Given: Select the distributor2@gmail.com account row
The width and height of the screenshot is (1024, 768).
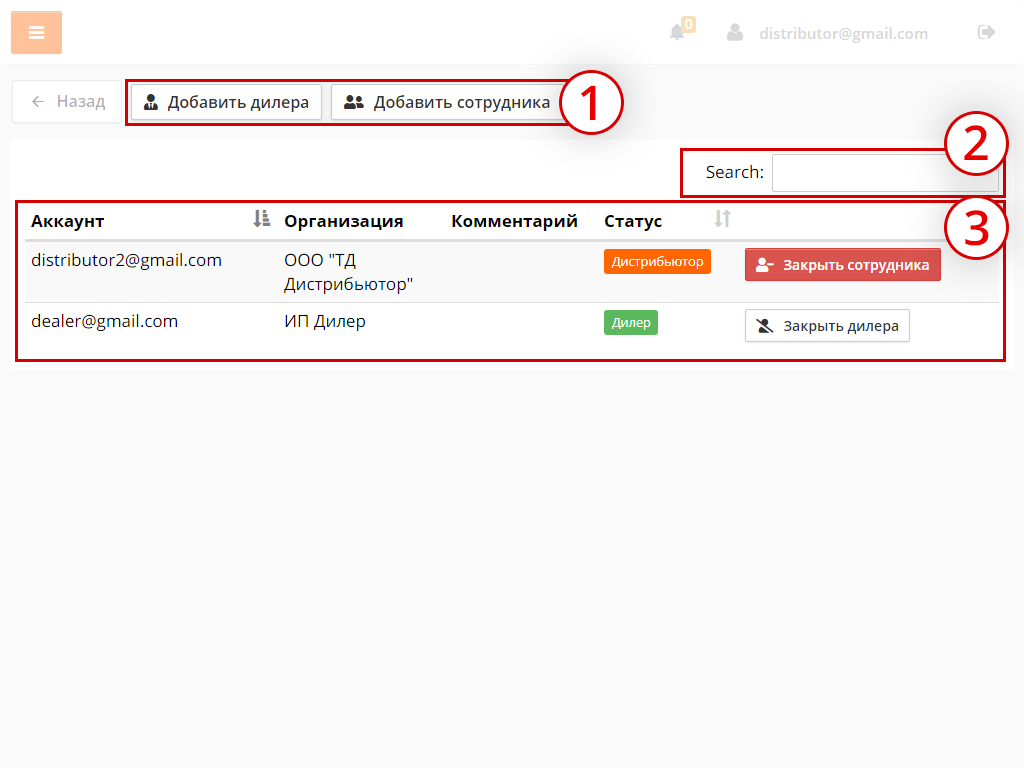Looking at the screenshot, I should point(126,260).
